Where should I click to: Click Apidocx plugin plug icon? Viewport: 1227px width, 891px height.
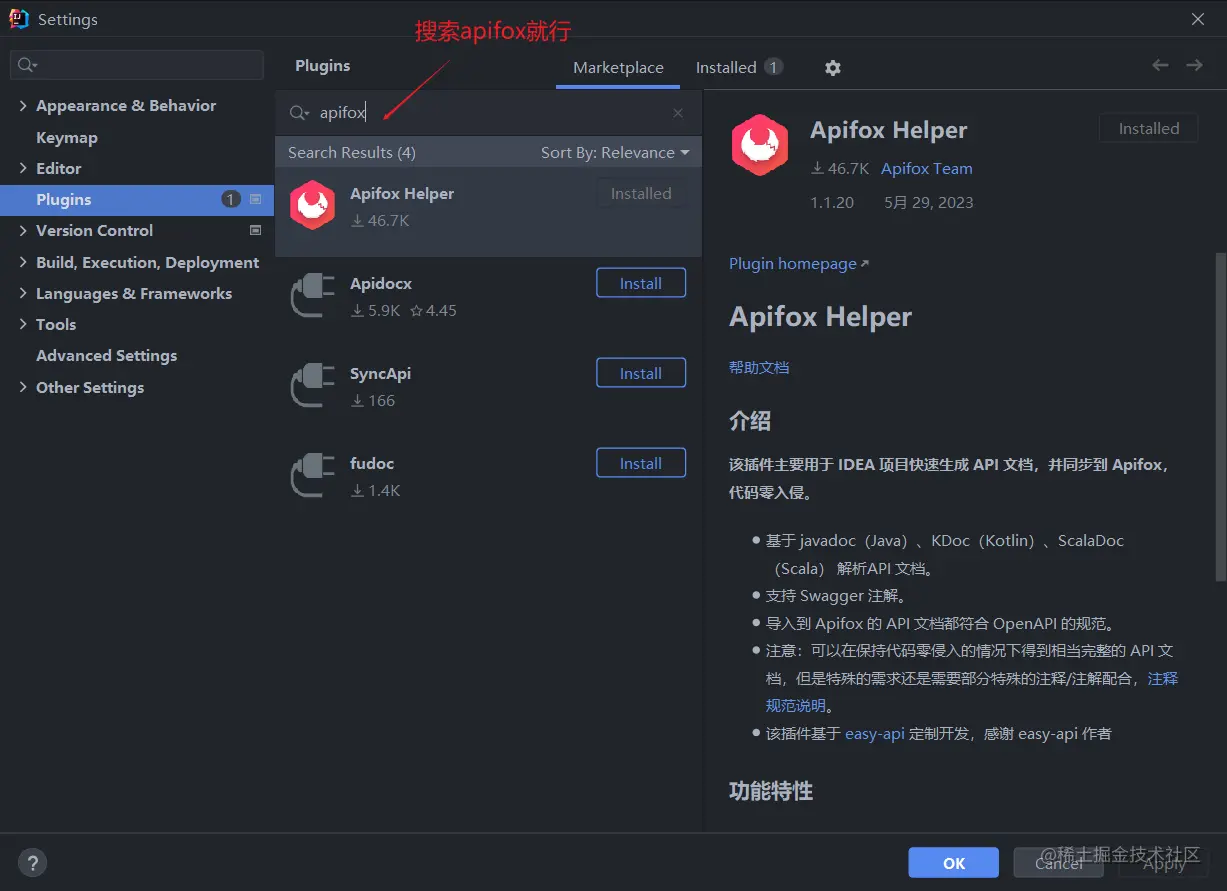[x=312, y=295]
